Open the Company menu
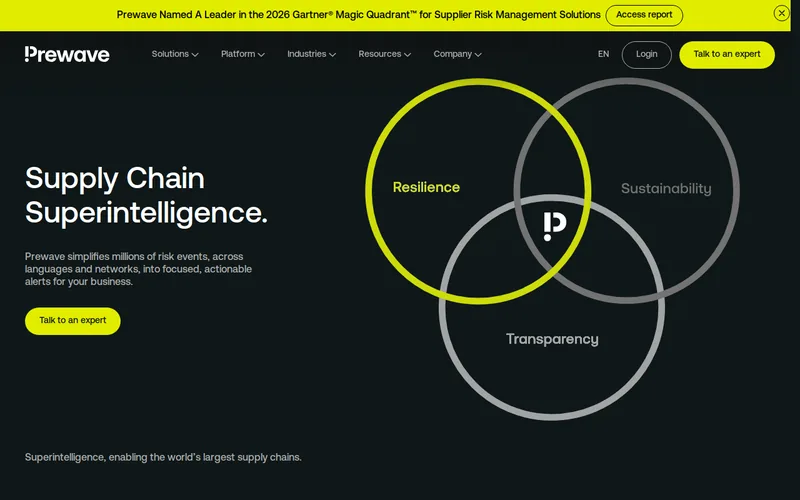The image size is (800, 500). (x=457, y=54)
